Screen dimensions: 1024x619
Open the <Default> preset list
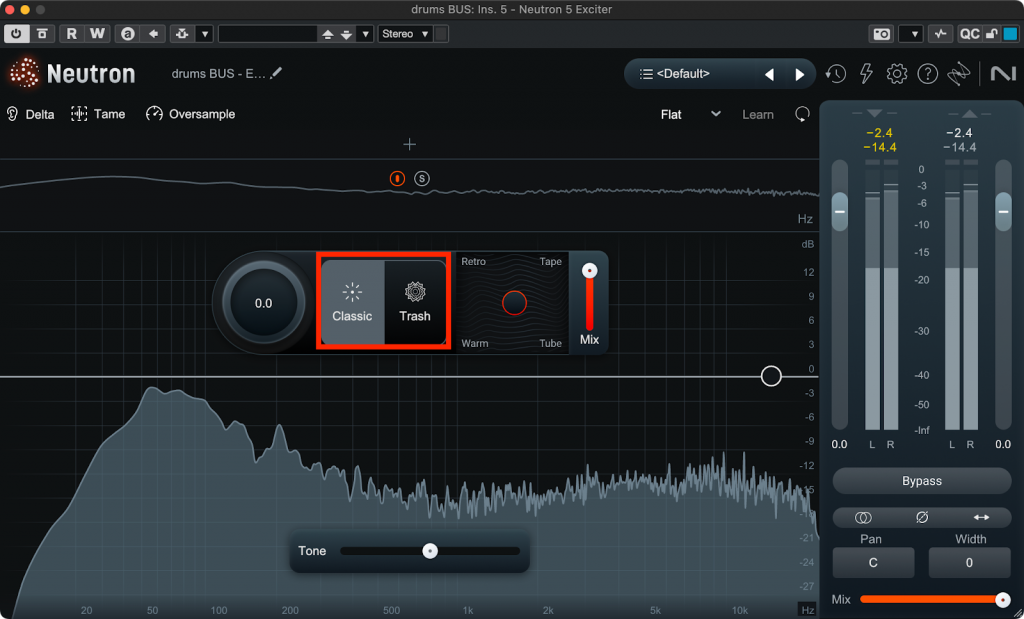690,74
